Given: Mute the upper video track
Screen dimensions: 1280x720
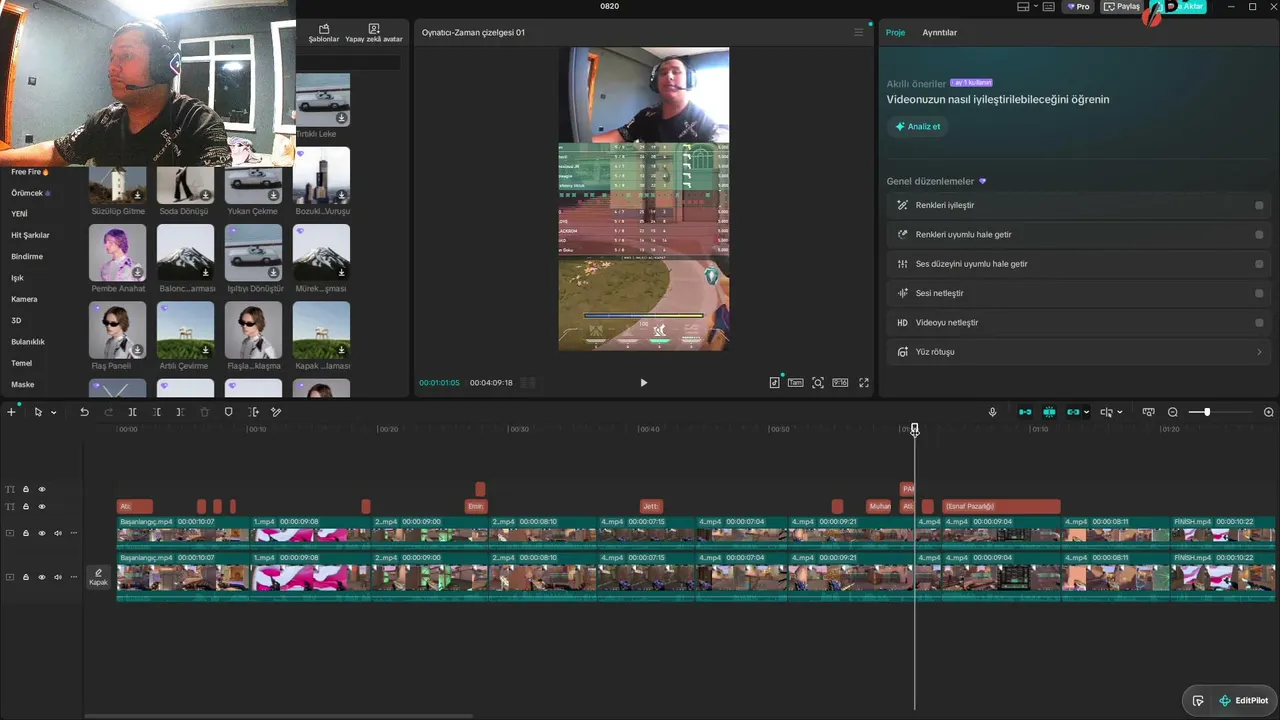Looking at the screenshot, I should (58, 533).
